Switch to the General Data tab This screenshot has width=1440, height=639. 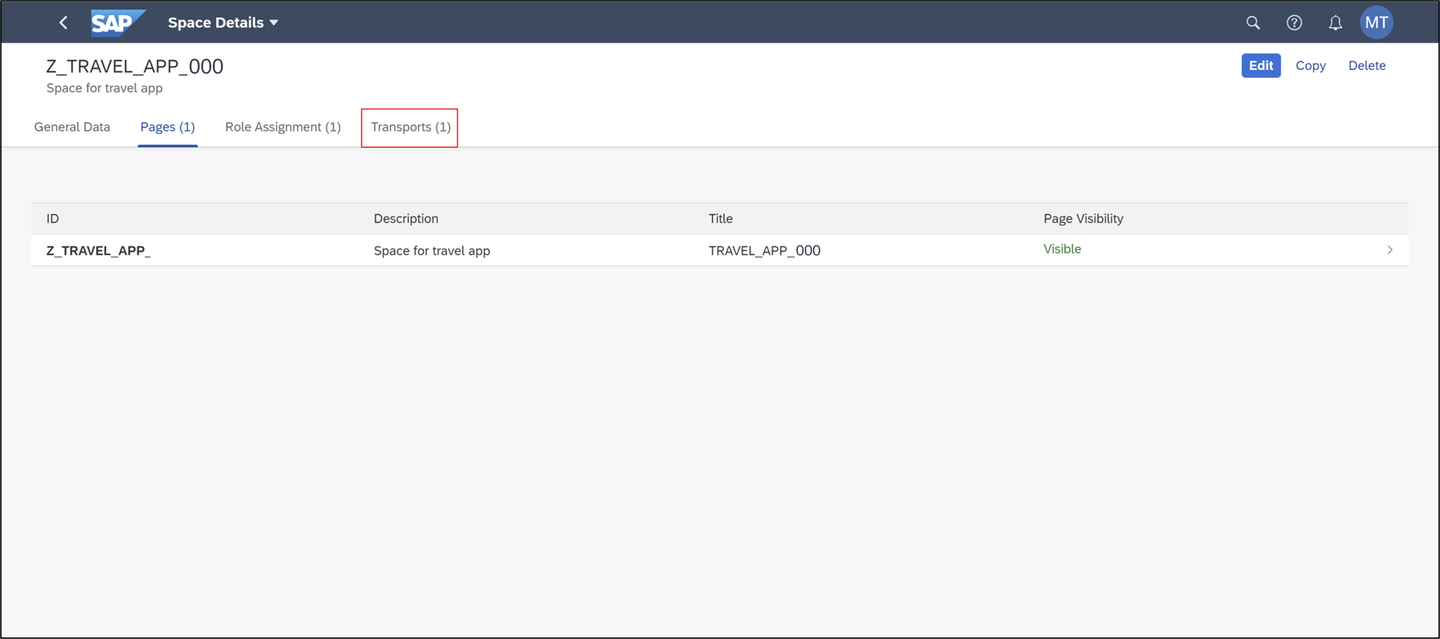pyautogui.click(x=72, y=127)
